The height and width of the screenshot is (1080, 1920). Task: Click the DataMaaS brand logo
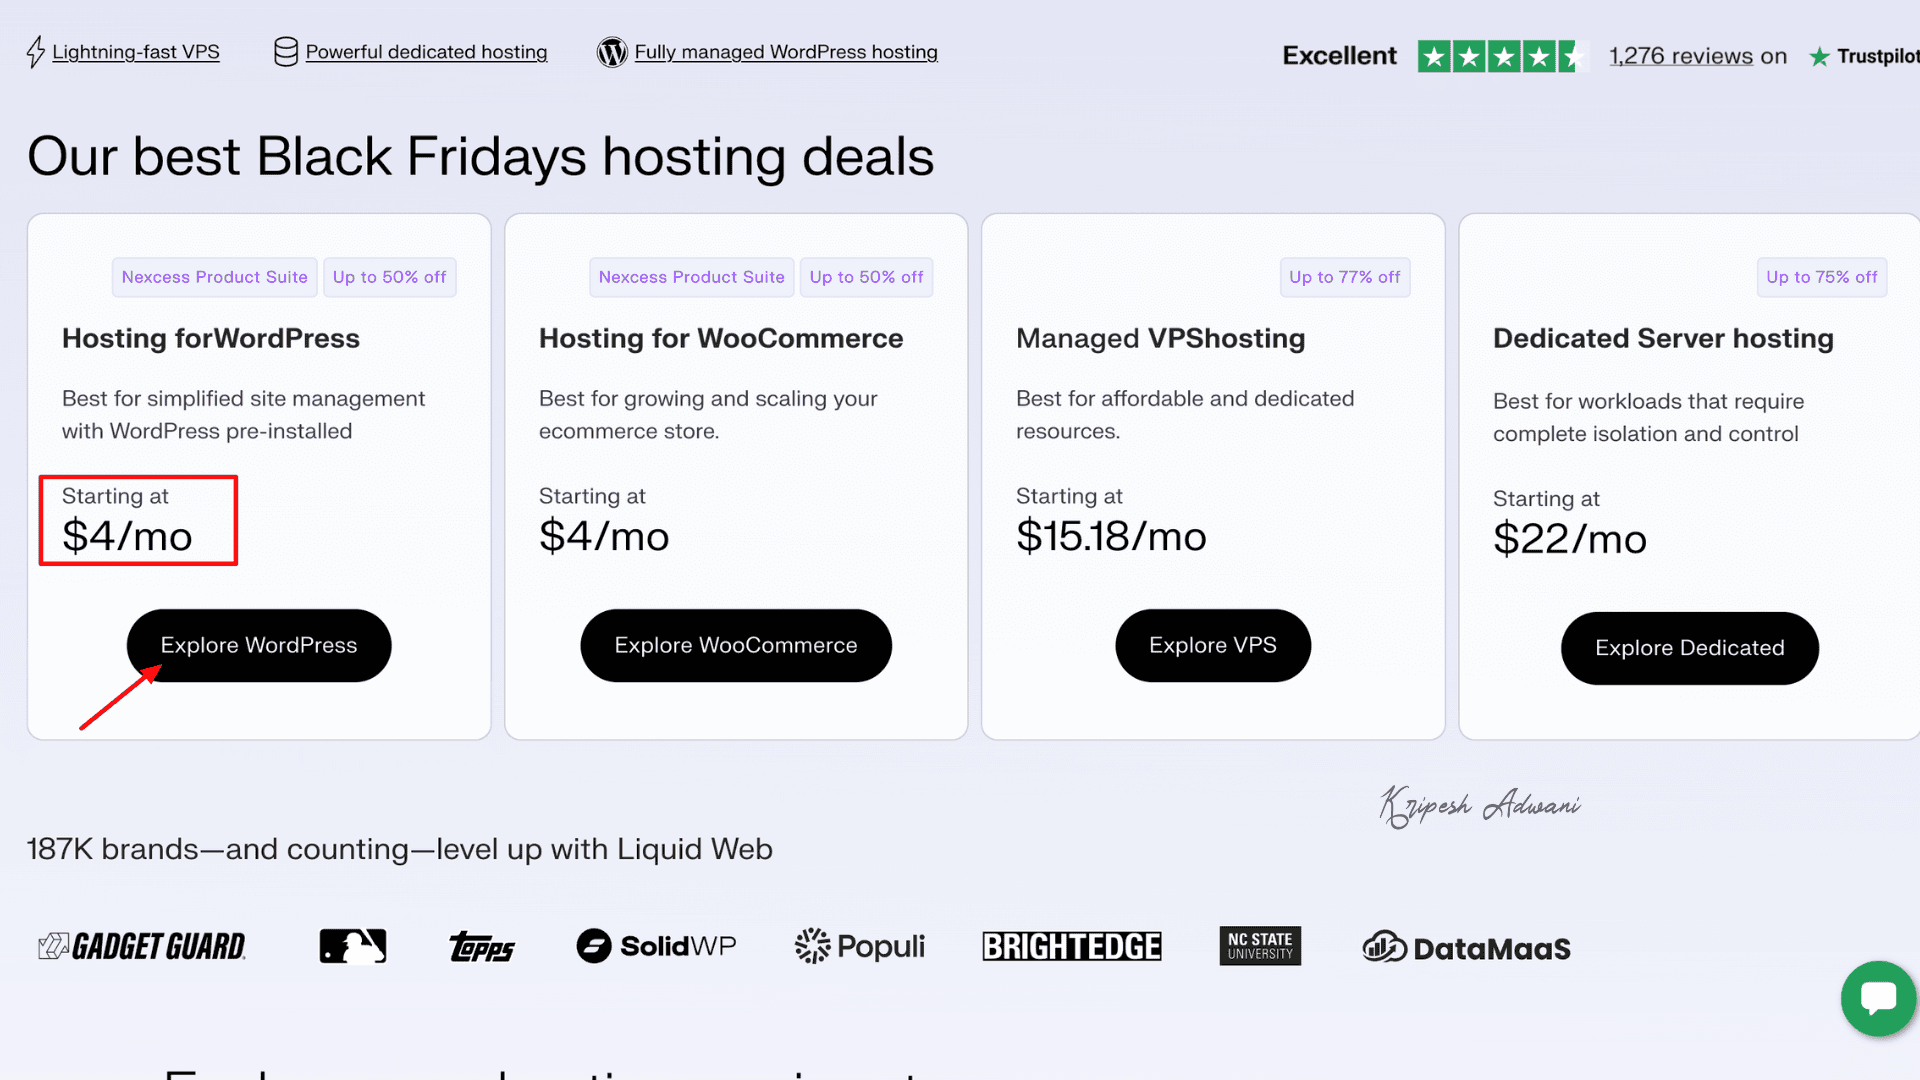click(x=1466, y=947)
